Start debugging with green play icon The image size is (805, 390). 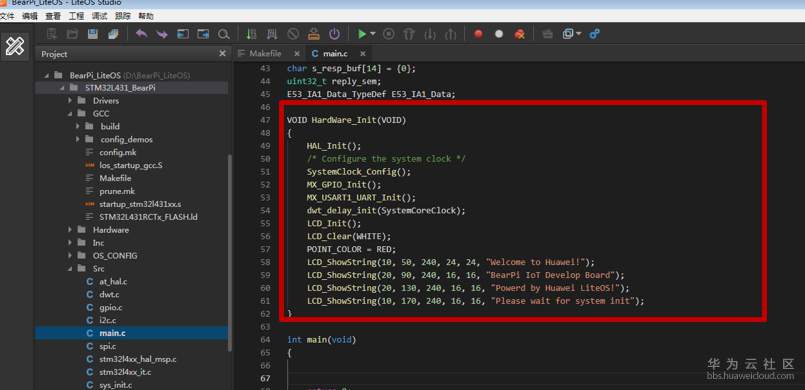coord(362,34)
